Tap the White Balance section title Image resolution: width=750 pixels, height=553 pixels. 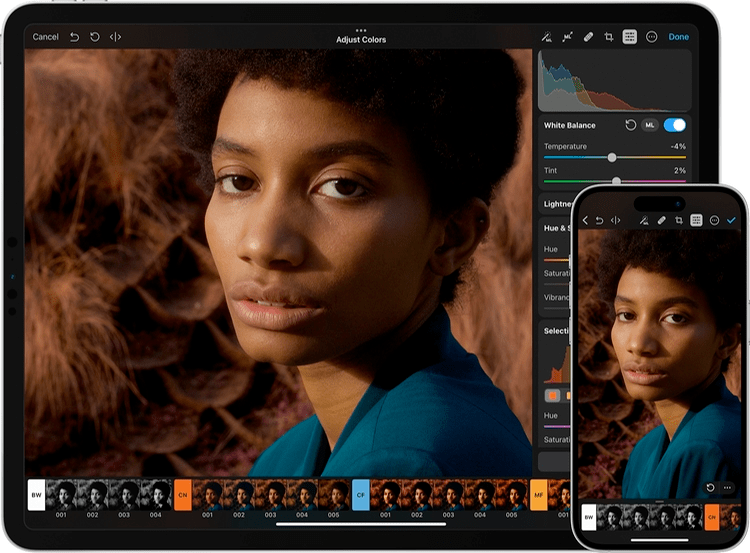pos(569,125)
